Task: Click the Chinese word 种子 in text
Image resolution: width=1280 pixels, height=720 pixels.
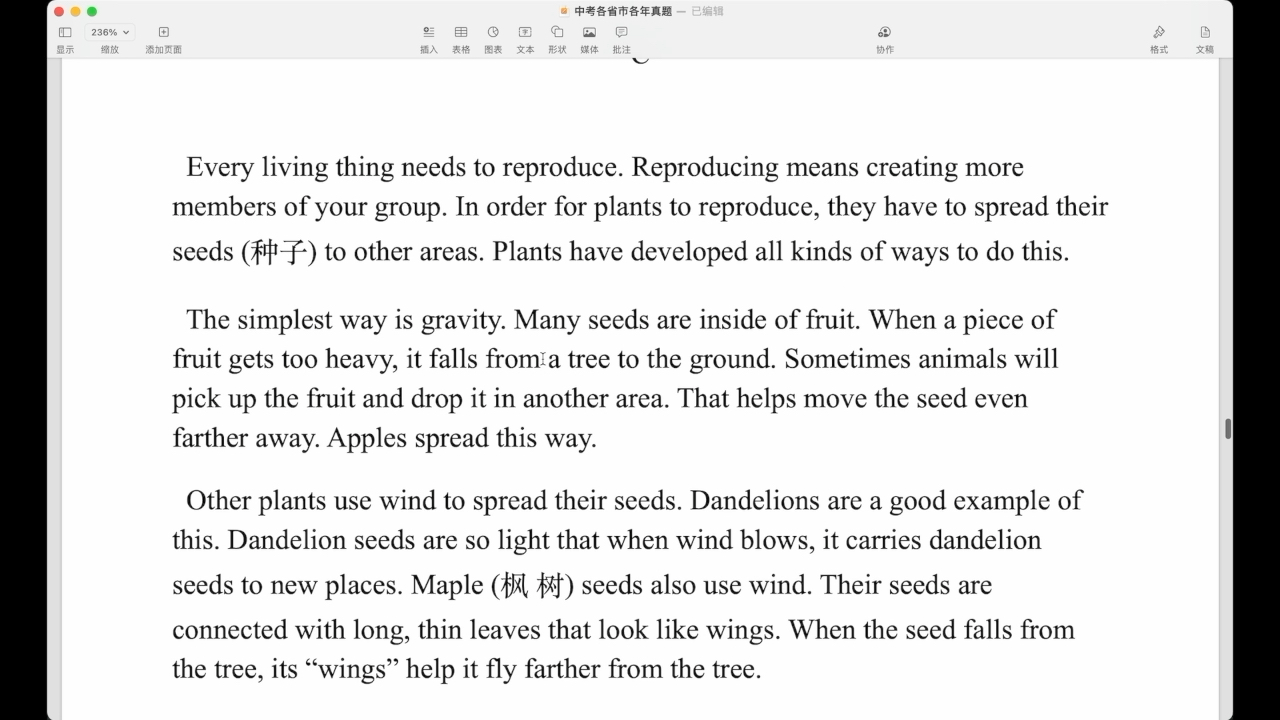Action: [279, 251]
